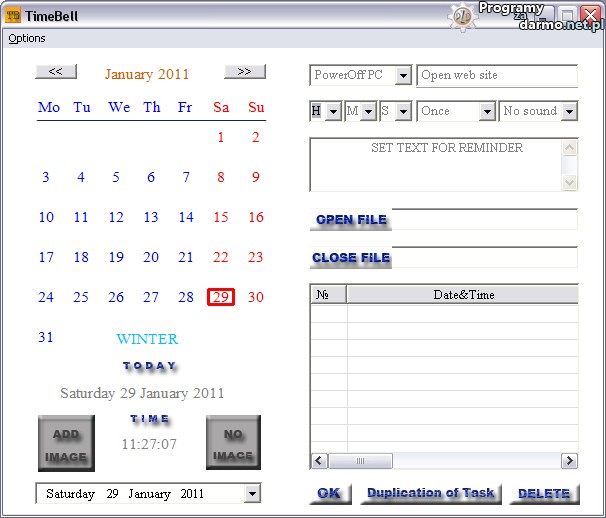Click the Open web site field
Viewport: 606px width, 518px height.
click(x=496, y=76)
